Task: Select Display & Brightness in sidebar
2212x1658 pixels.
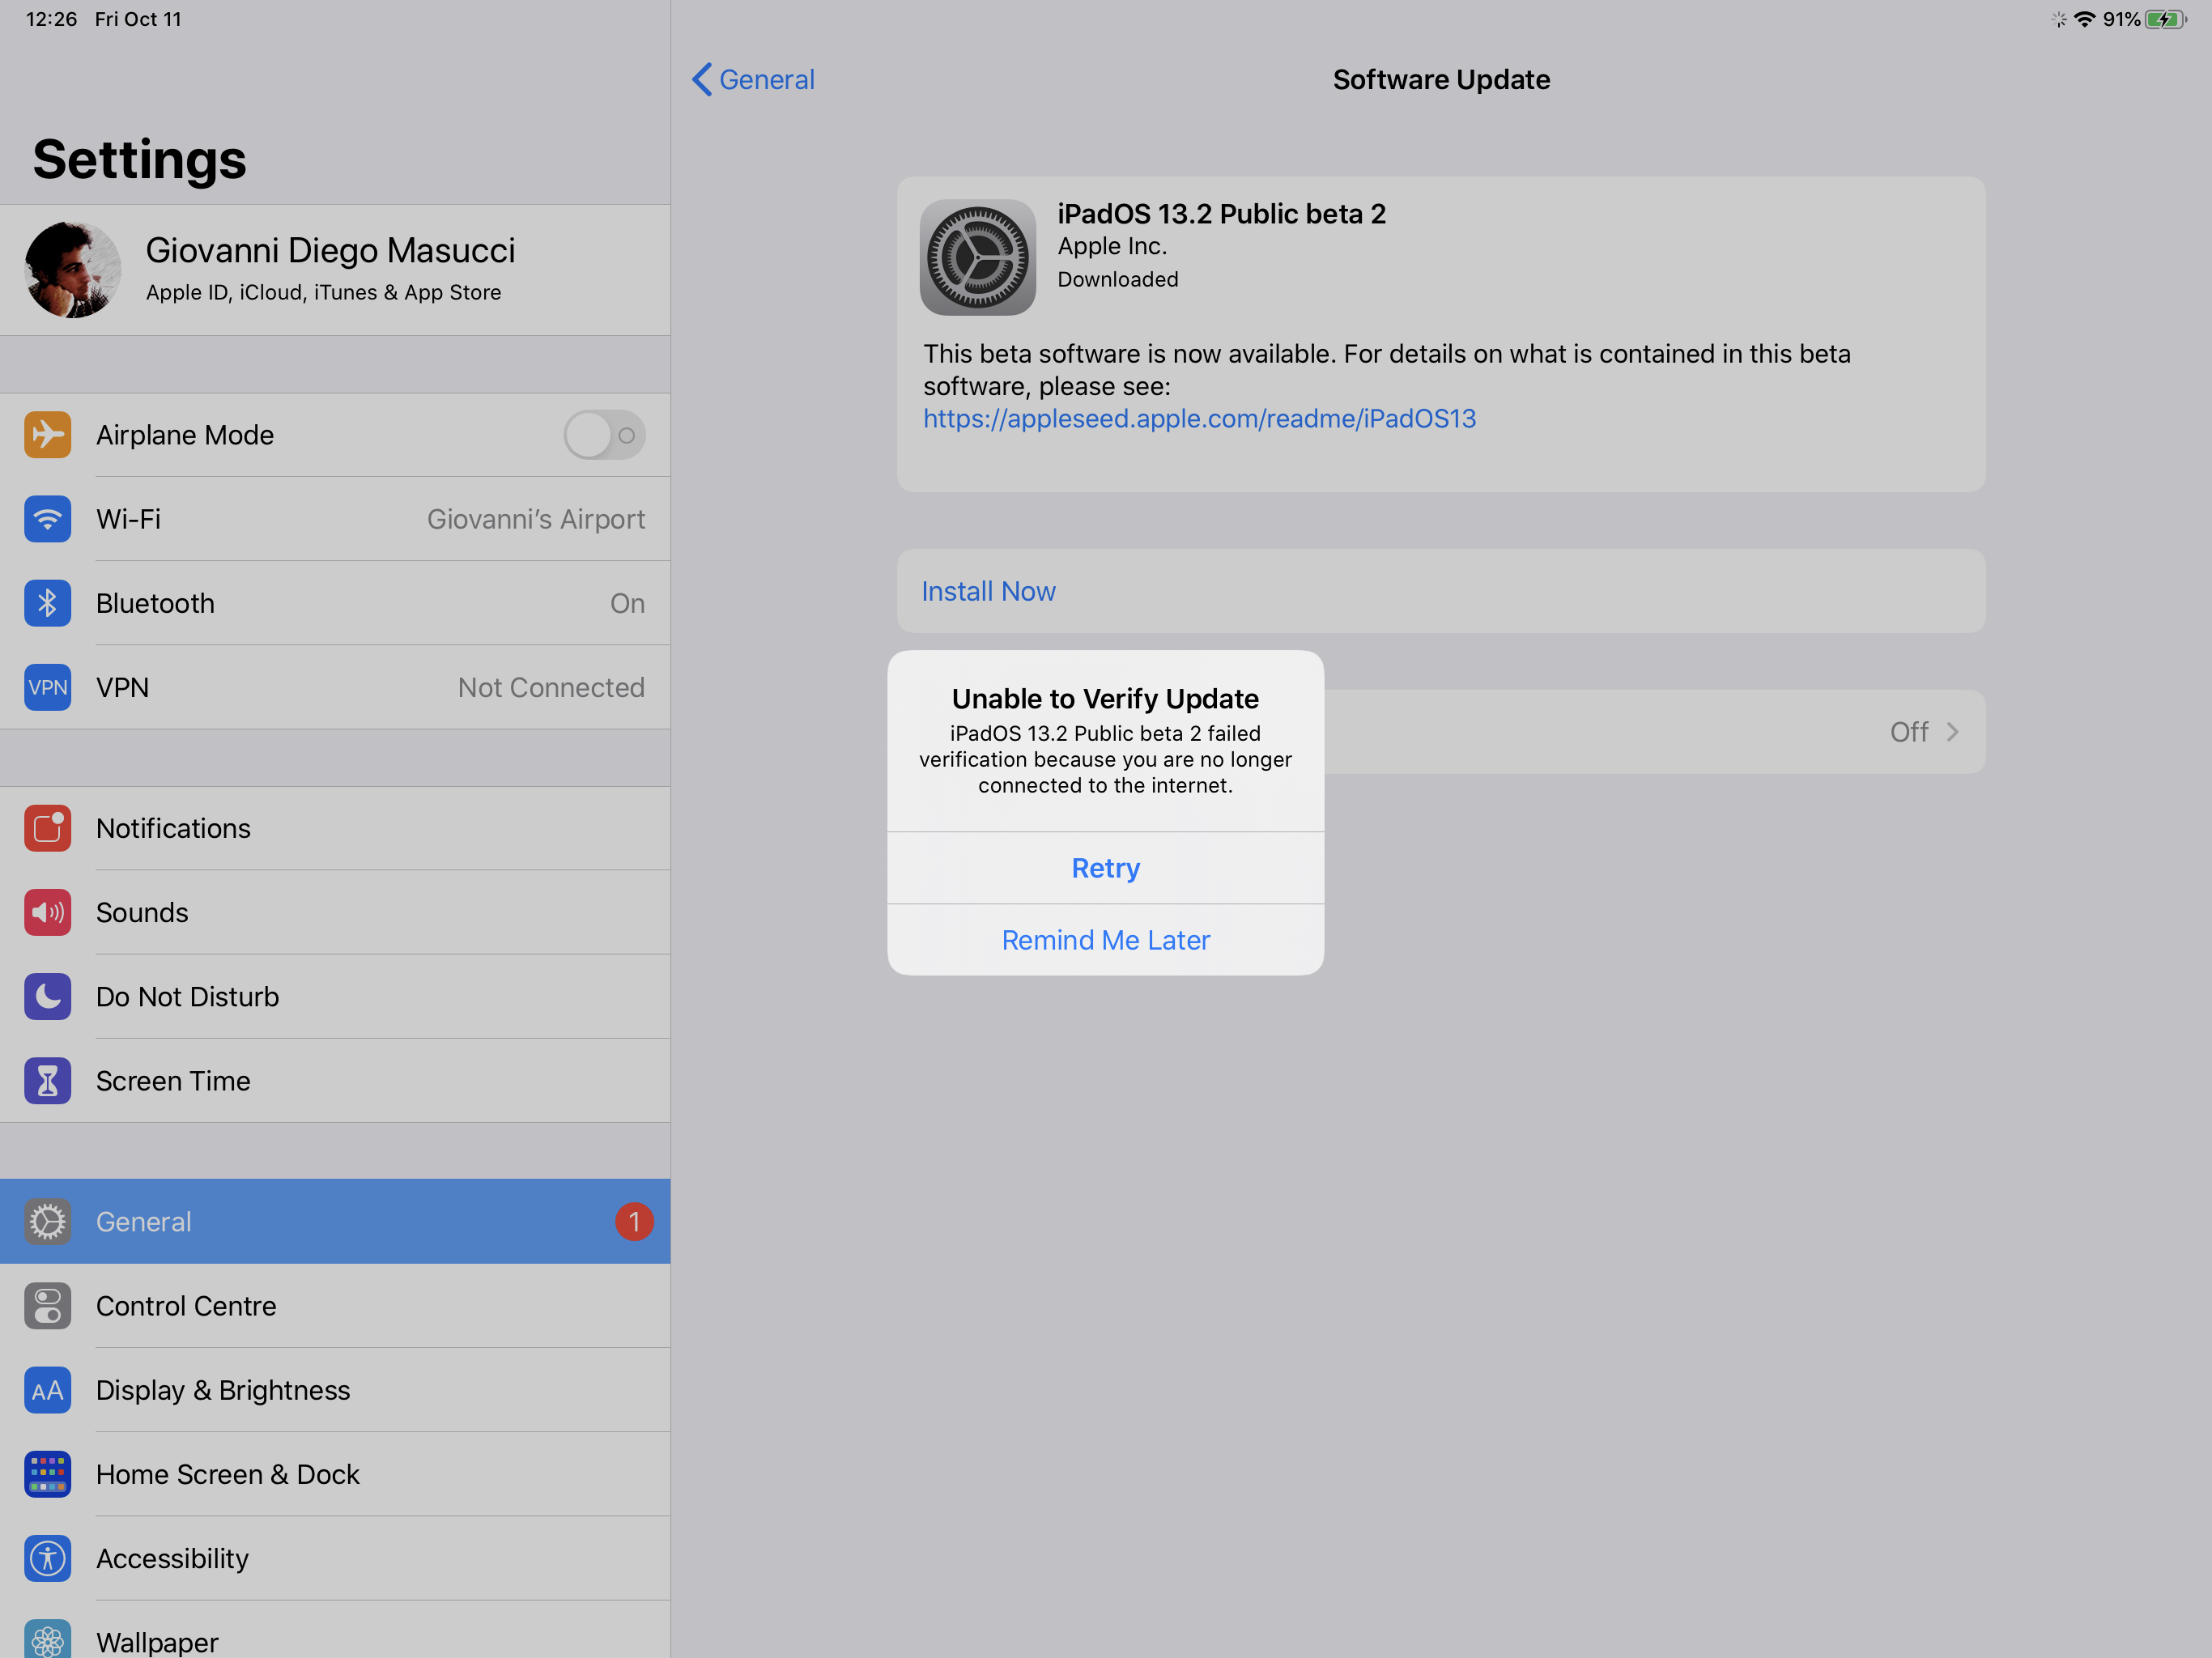Action: coord(335,1389)
